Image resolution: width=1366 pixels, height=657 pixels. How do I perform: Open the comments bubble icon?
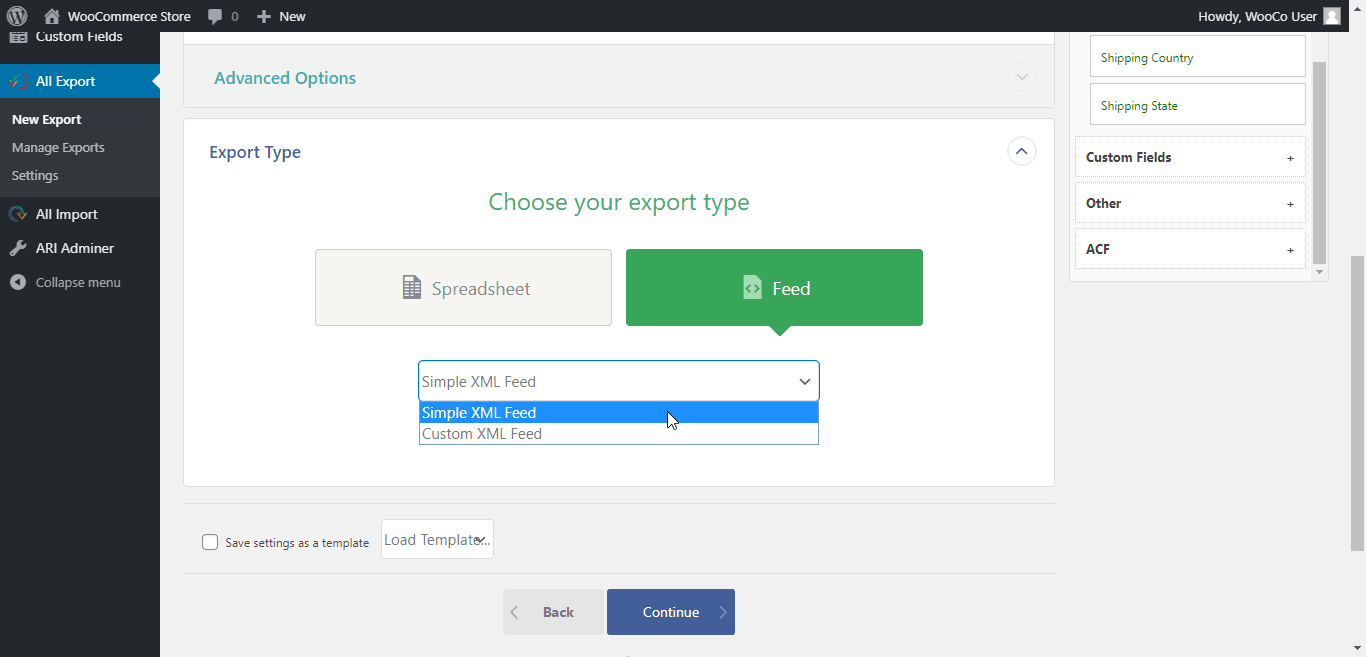pyautogui.click(x=215, y=17)
